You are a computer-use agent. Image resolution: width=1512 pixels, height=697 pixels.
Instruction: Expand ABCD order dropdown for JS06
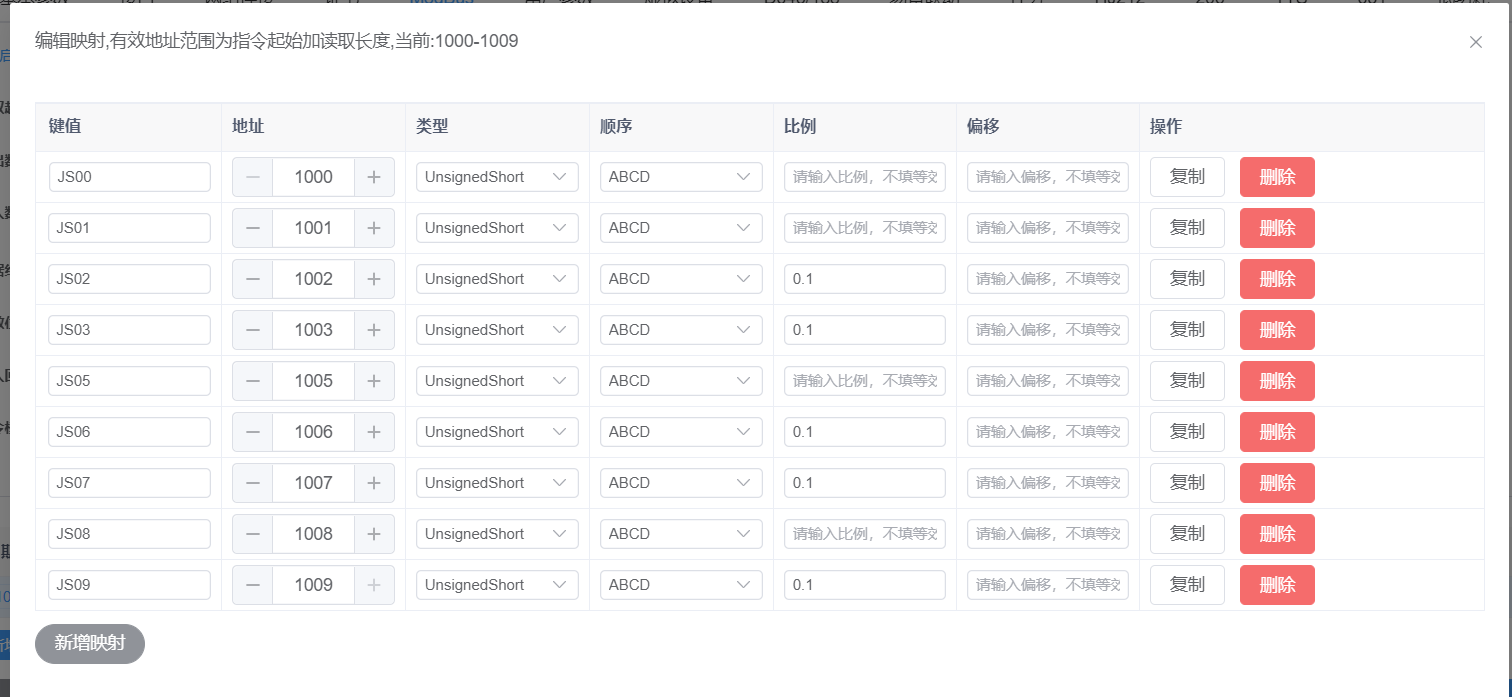click(681, 432)
